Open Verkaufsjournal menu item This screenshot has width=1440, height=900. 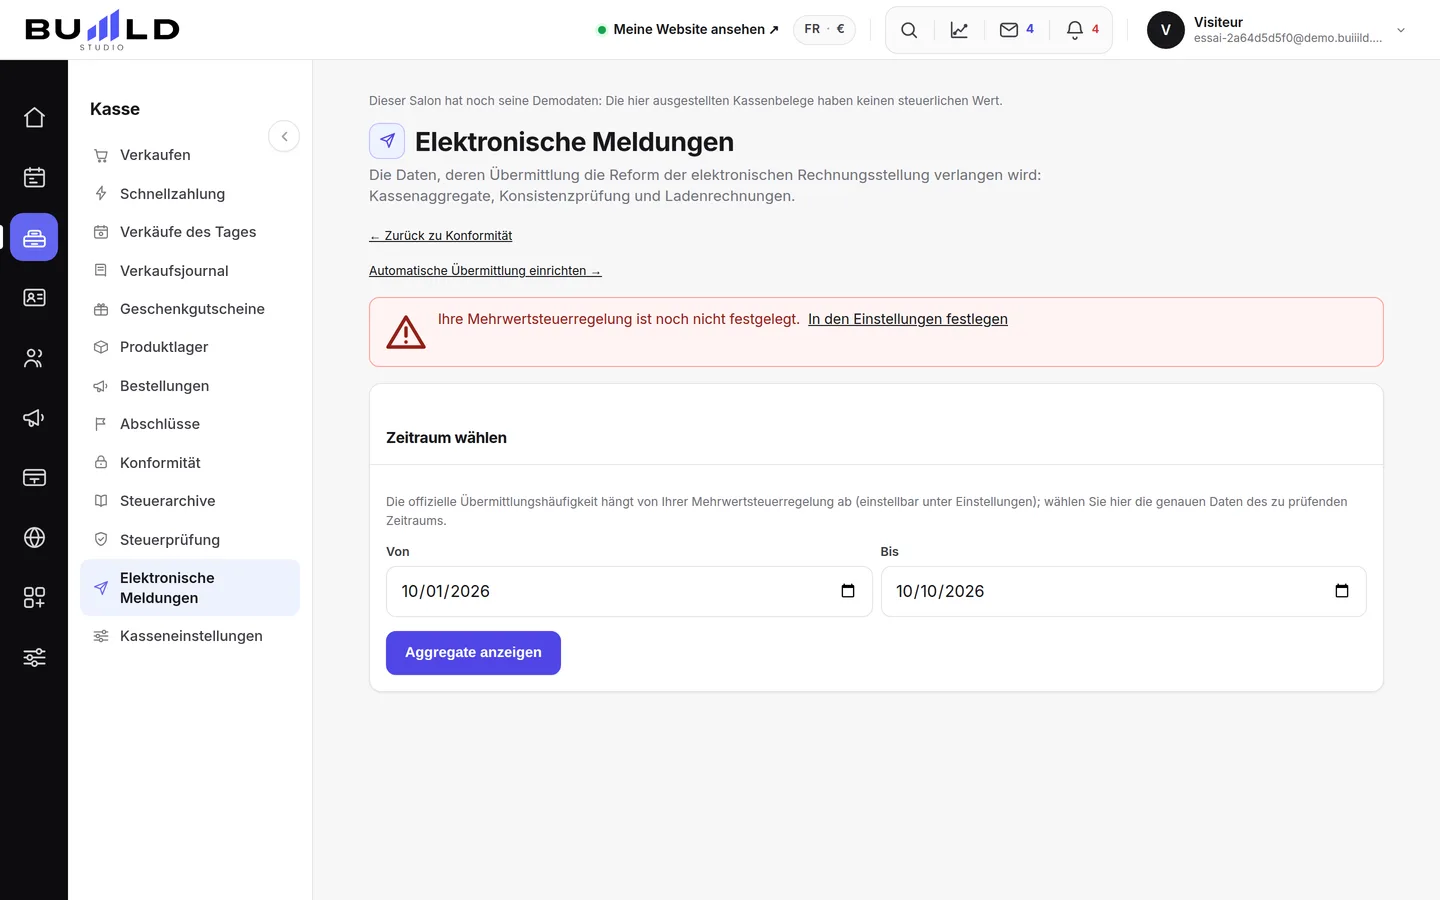190,271
